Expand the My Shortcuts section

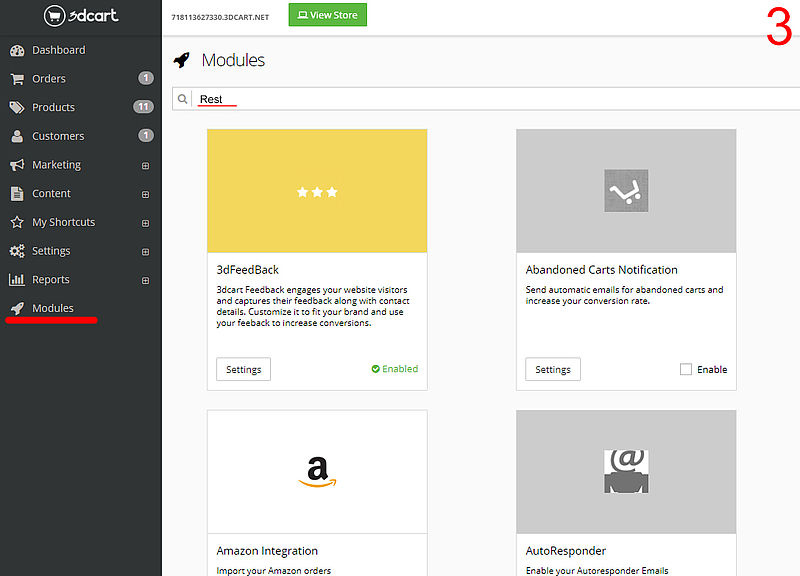click(145, 222)
